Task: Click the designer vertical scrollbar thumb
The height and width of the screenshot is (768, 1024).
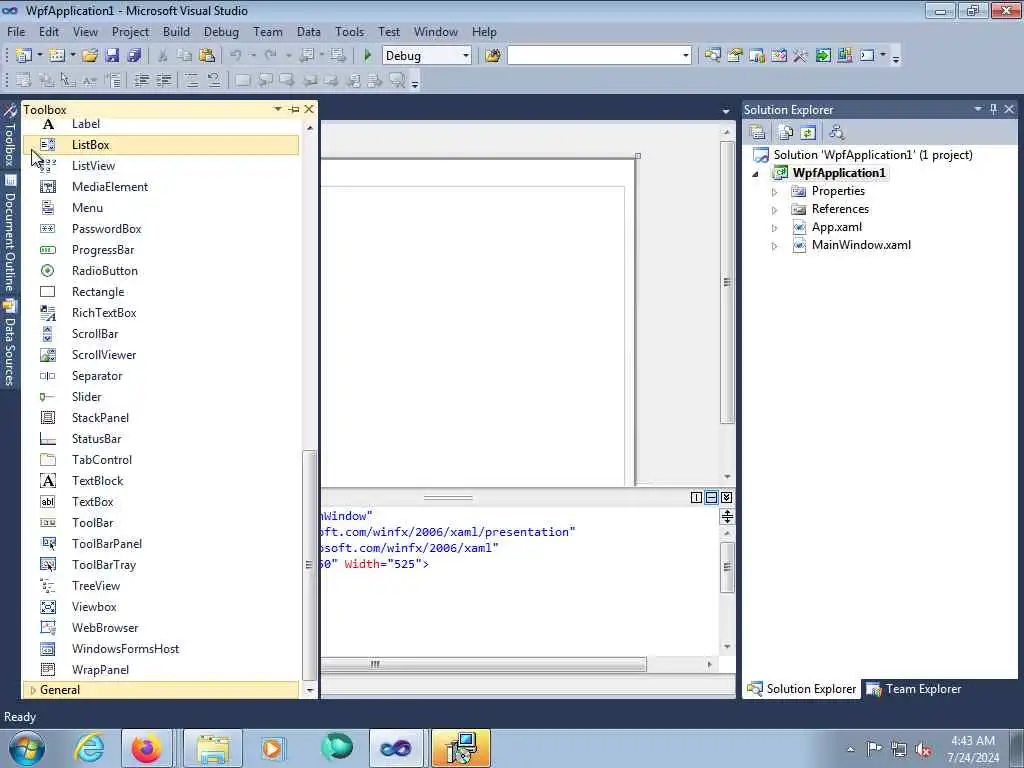Action: pyautogui.click(x=727, y=282)
